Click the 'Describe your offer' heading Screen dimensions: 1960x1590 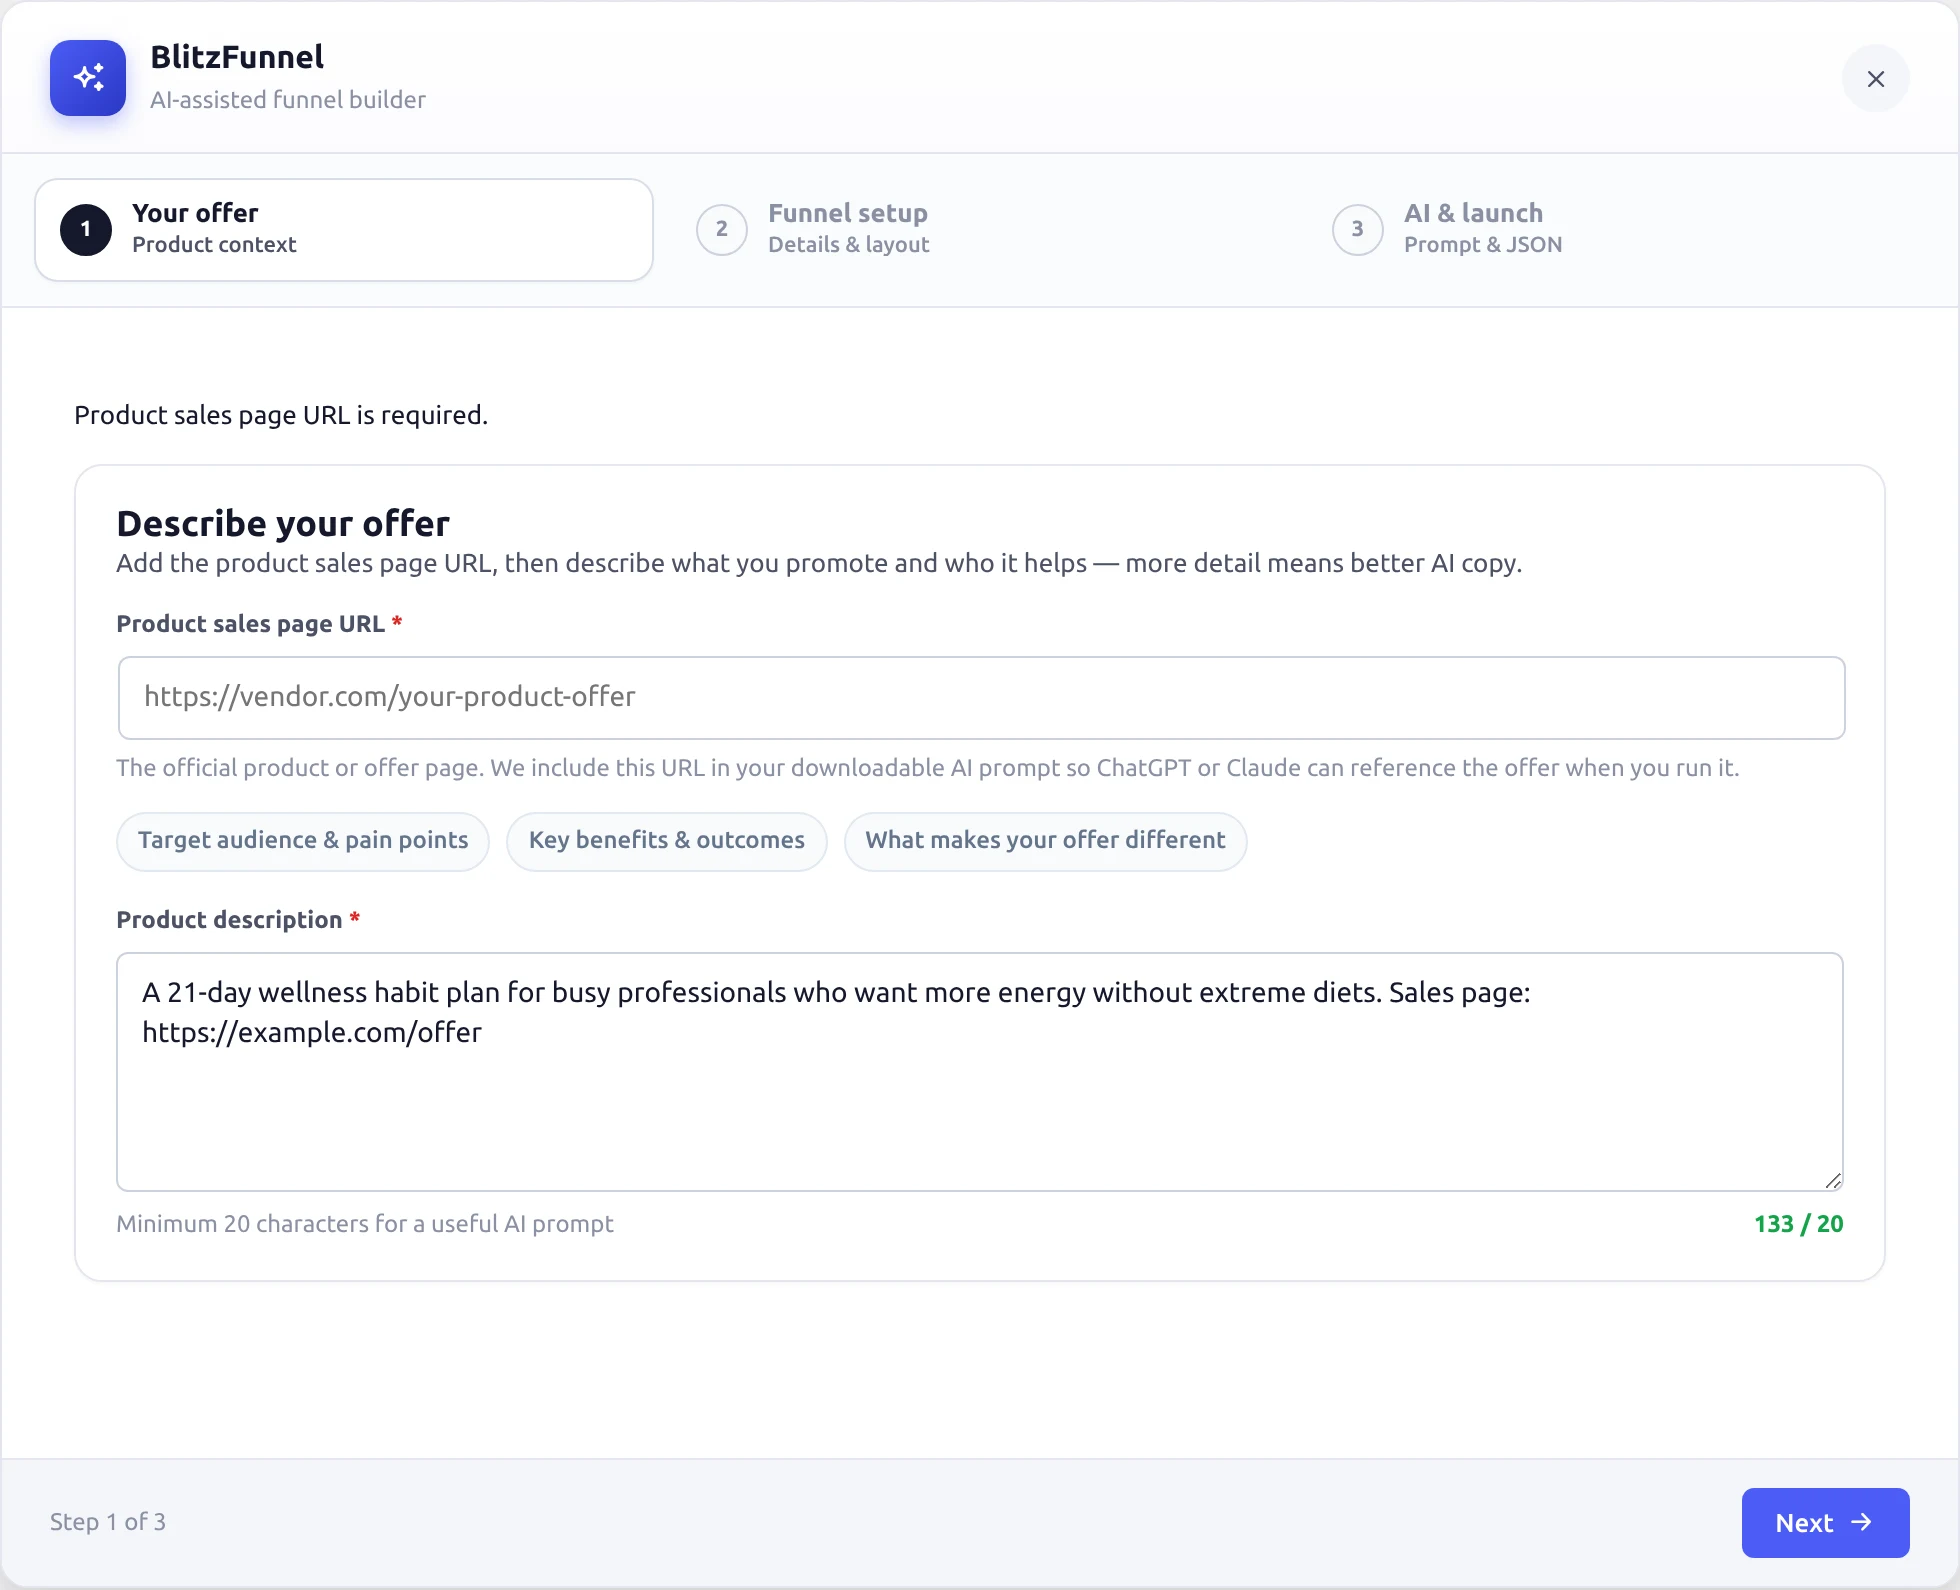pyautogui.click(x=283, y=523)
